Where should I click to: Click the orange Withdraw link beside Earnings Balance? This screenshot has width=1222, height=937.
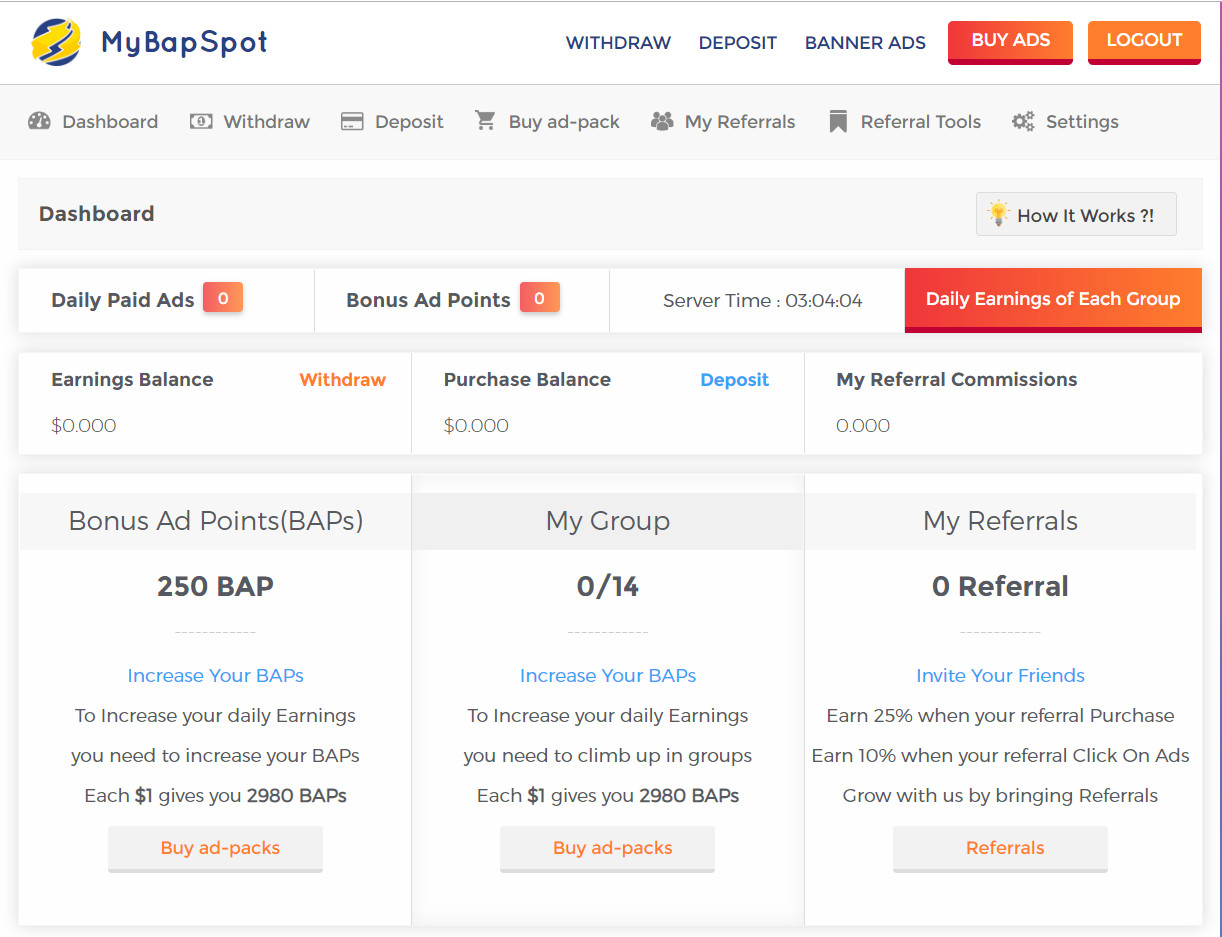[342, 380]
